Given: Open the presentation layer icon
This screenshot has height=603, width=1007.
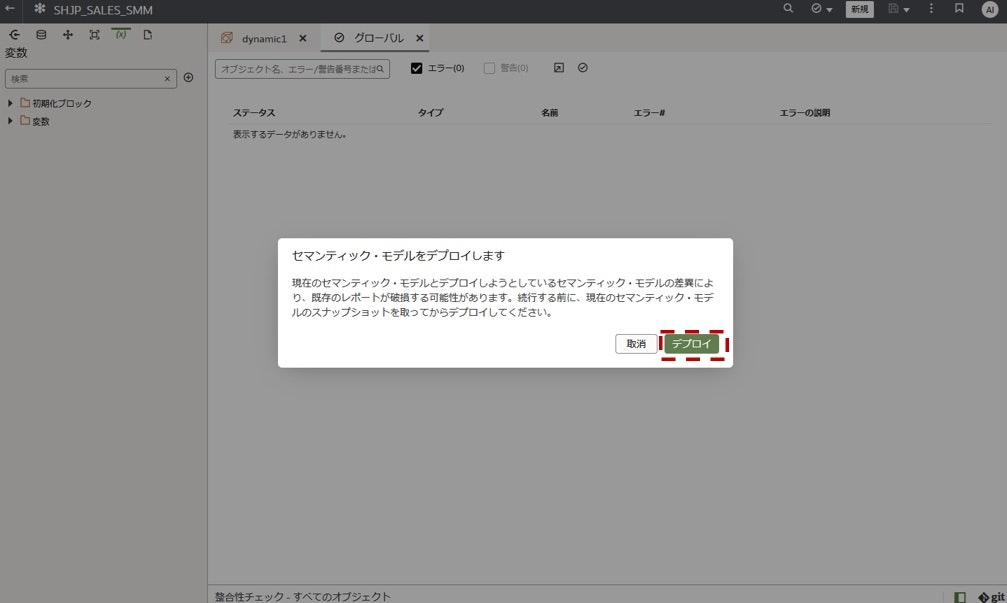Looking at the screenshot, I should tap(94, 35).
